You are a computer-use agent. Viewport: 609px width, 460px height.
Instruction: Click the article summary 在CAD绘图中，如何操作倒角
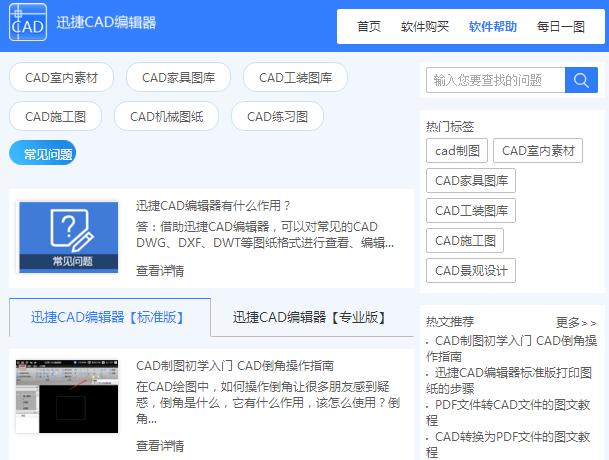268,402
